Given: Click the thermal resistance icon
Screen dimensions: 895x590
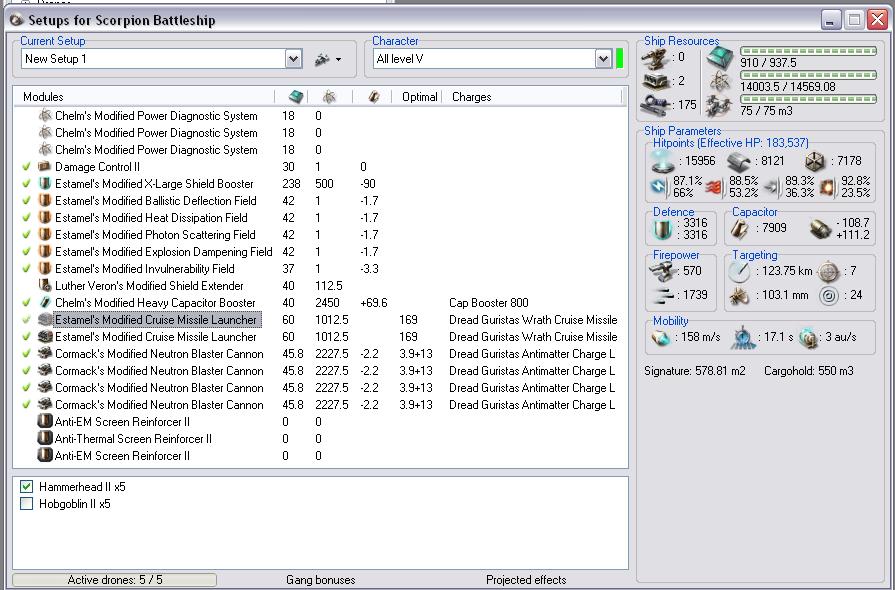Looking at the screenshot, I should (714, 187).
